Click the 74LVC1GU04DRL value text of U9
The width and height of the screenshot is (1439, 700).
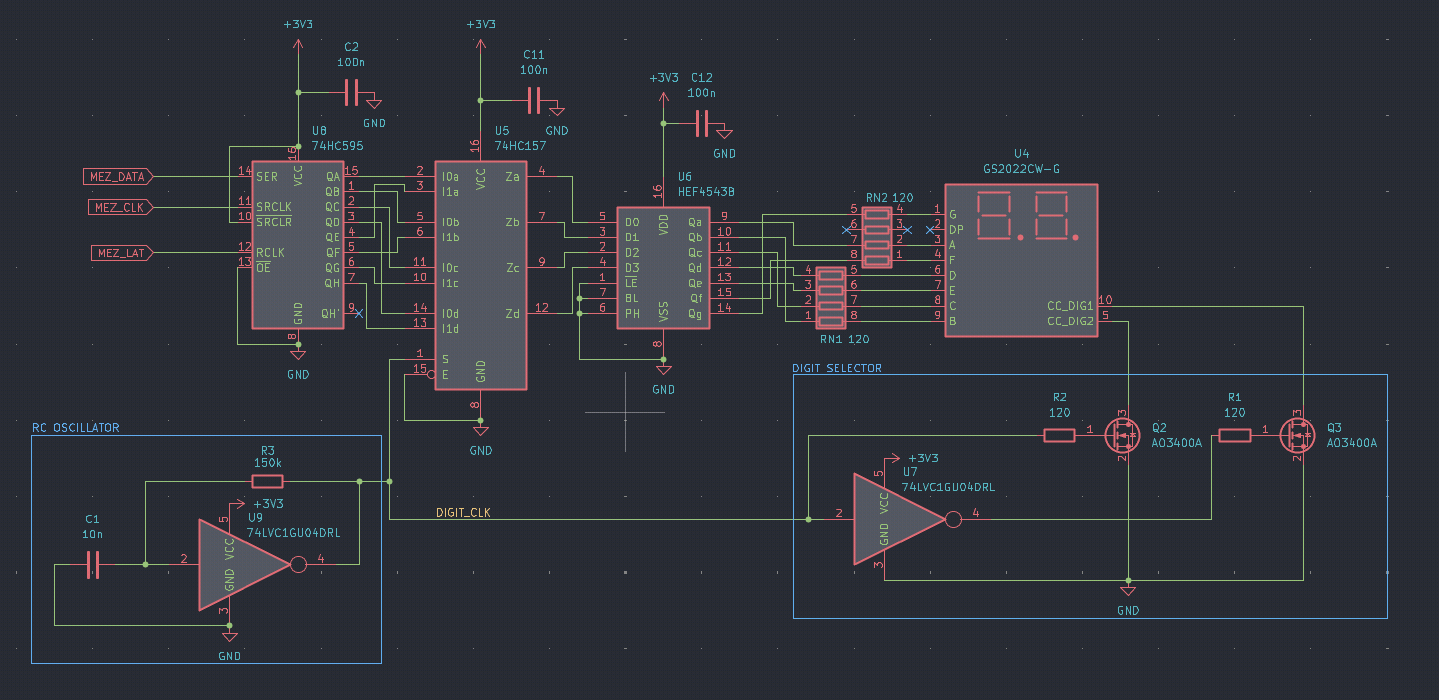[294, 533]
